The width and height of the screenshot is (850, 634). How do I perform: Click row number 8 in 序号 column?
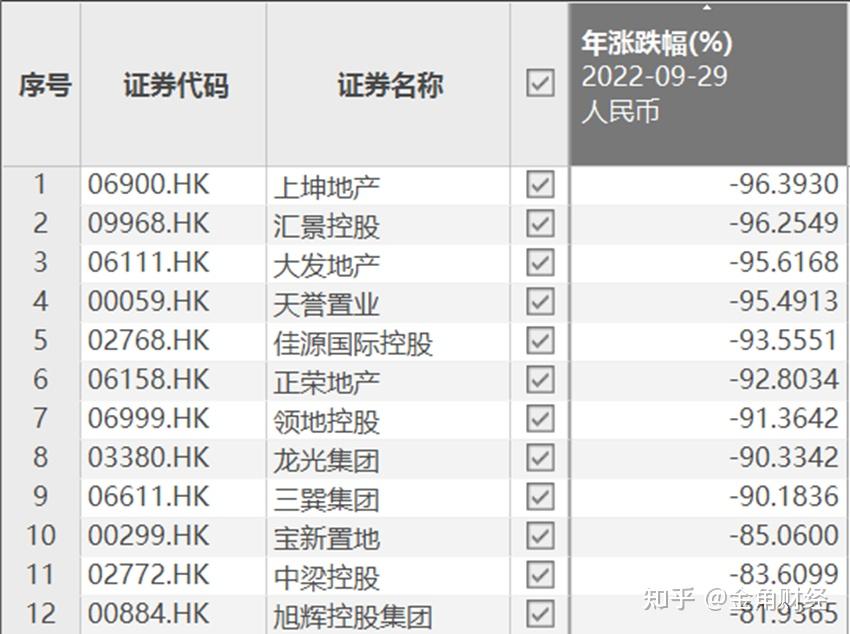tap(41, 457)
